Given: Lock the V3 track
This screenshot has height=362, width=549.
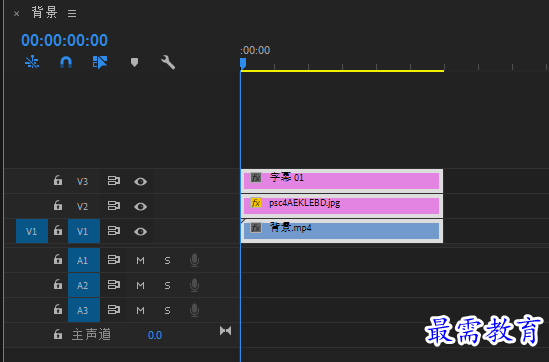Looking at the screenshot, I should coord(58,181).
